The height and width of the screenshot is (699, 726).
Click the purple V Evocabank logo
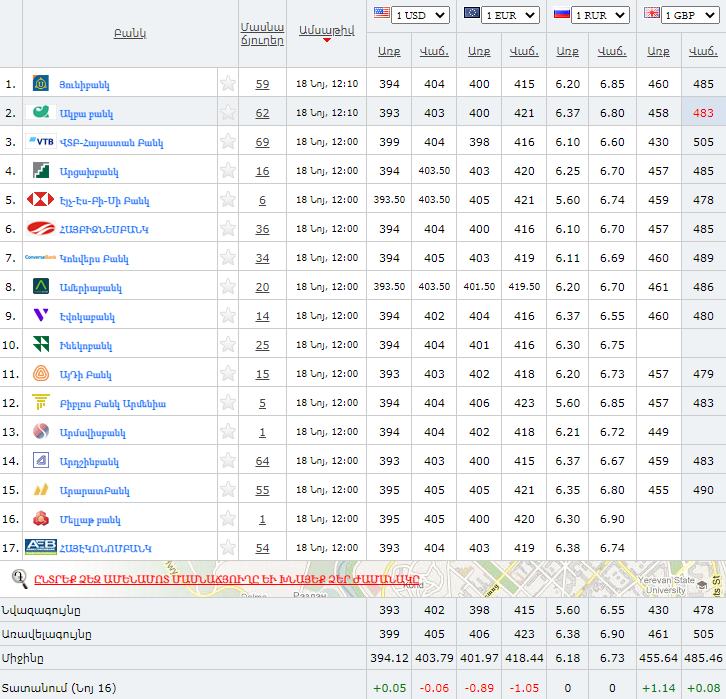pos(41,315)
